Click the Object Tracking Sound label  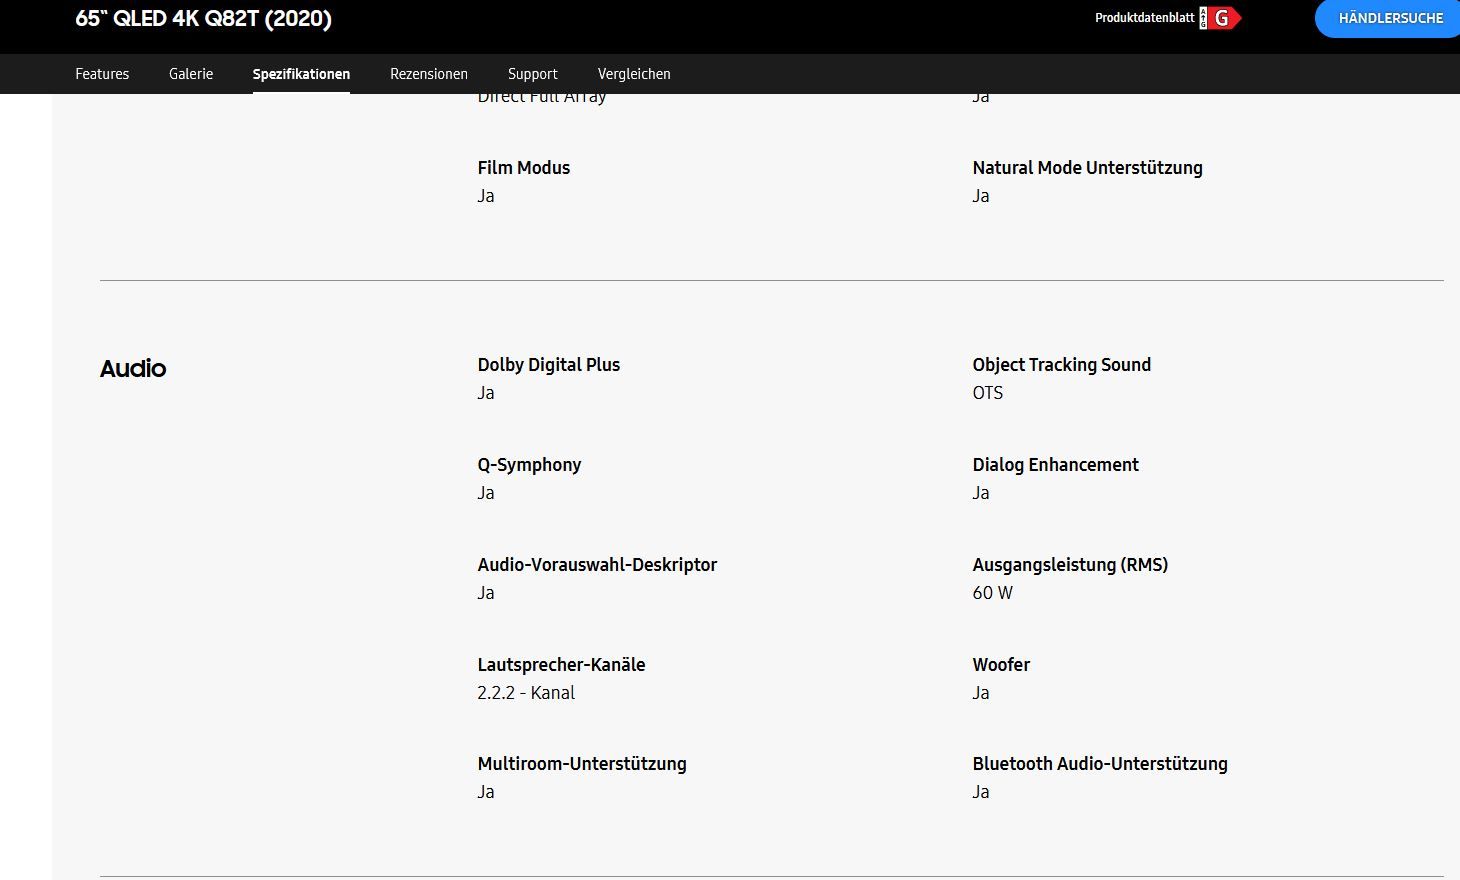click(1062, 365)
